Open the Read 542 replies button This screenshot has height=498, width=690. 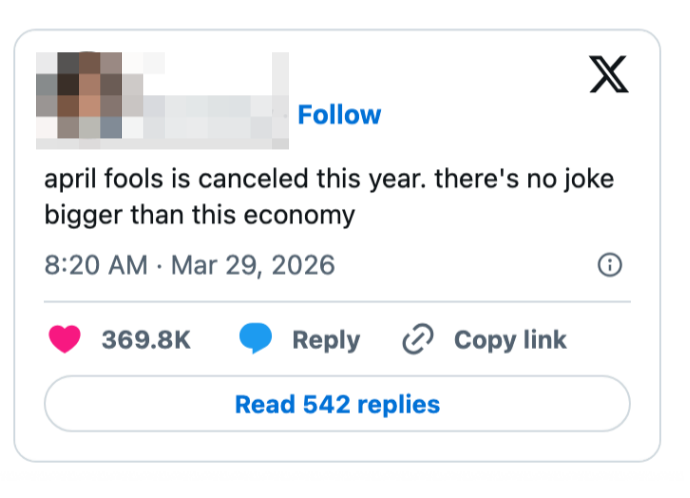tap(337, 404)
